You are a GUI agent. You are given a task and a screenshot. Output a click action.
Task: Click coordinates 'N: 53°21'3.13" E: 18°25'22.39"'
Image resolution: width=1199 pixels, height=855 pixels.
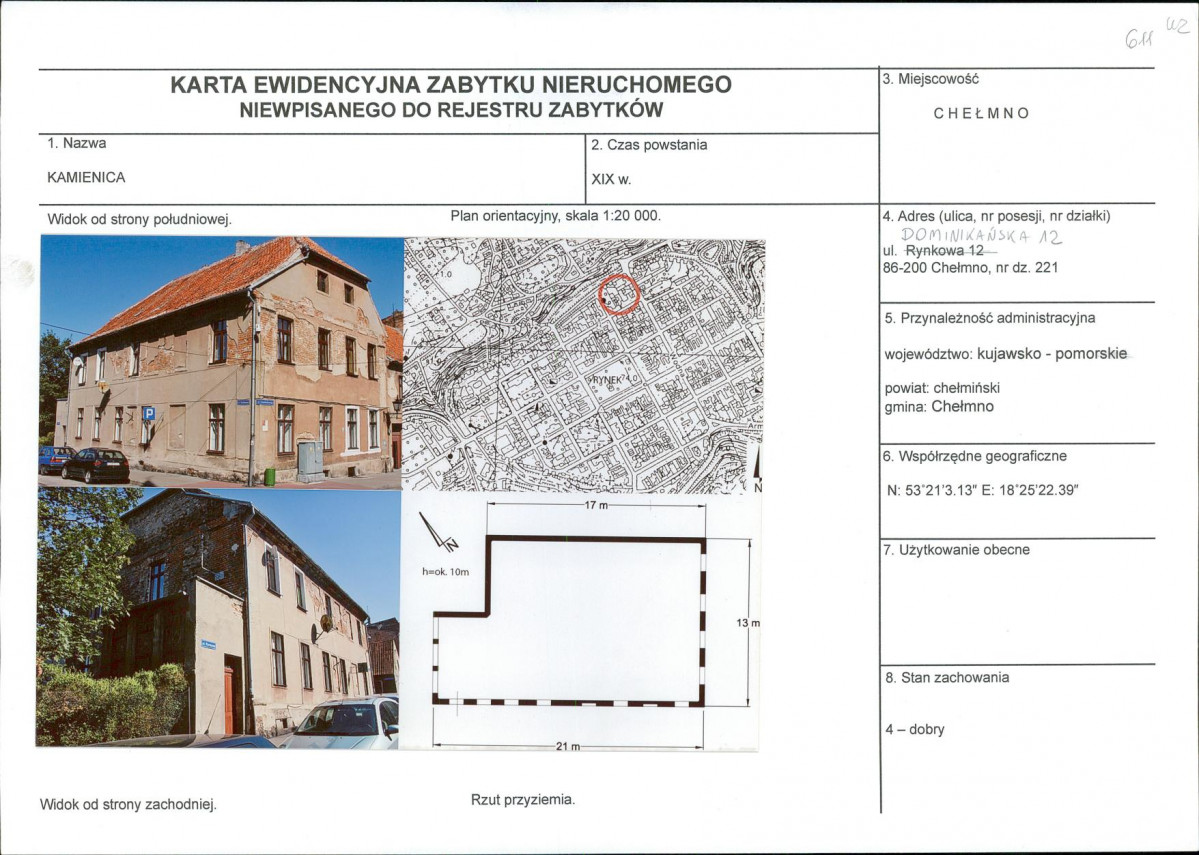983,490
